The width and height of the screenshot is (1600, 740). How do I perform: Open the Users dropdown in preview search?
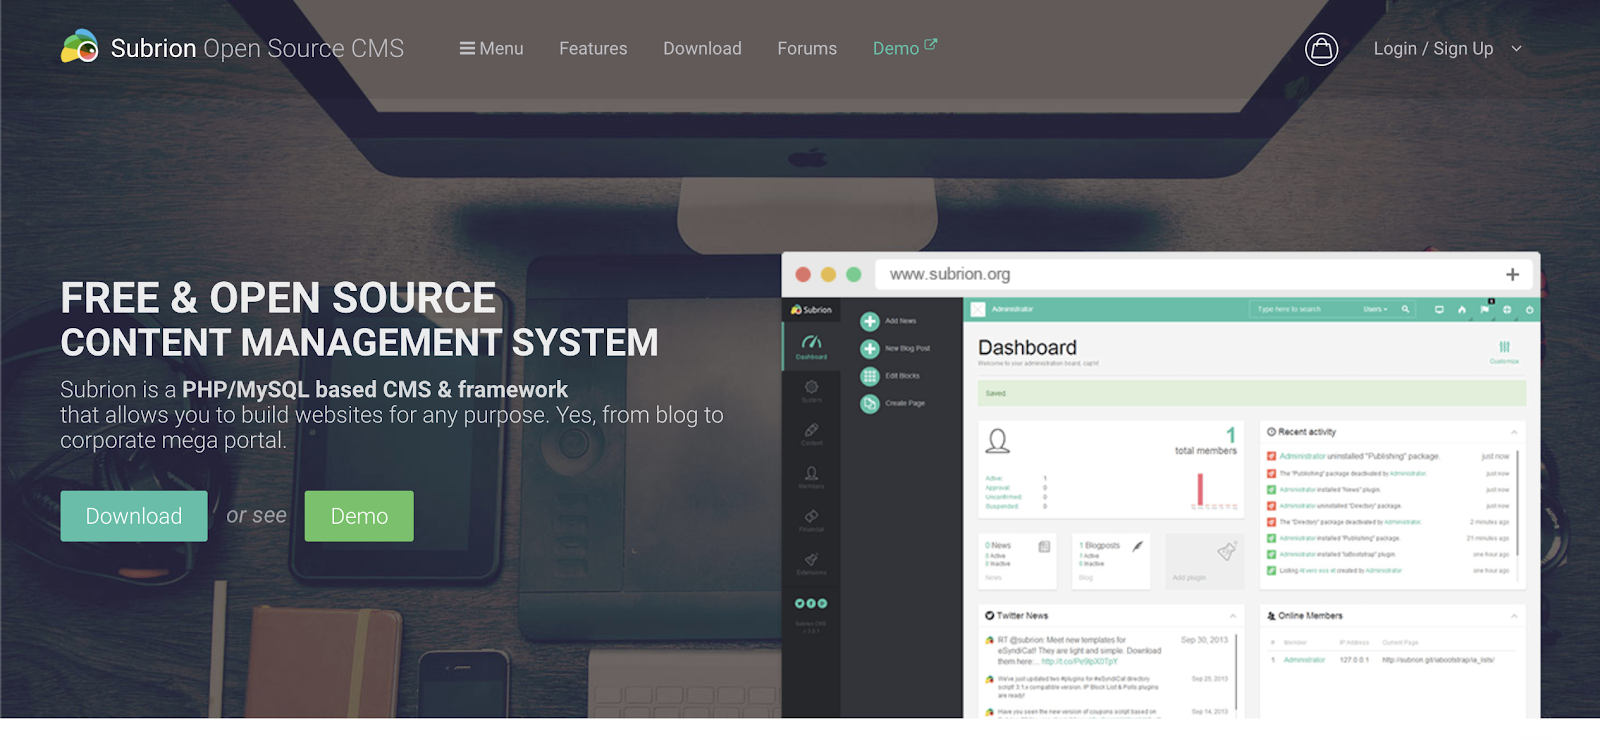pyautogui.click(x=1376, y=309)
